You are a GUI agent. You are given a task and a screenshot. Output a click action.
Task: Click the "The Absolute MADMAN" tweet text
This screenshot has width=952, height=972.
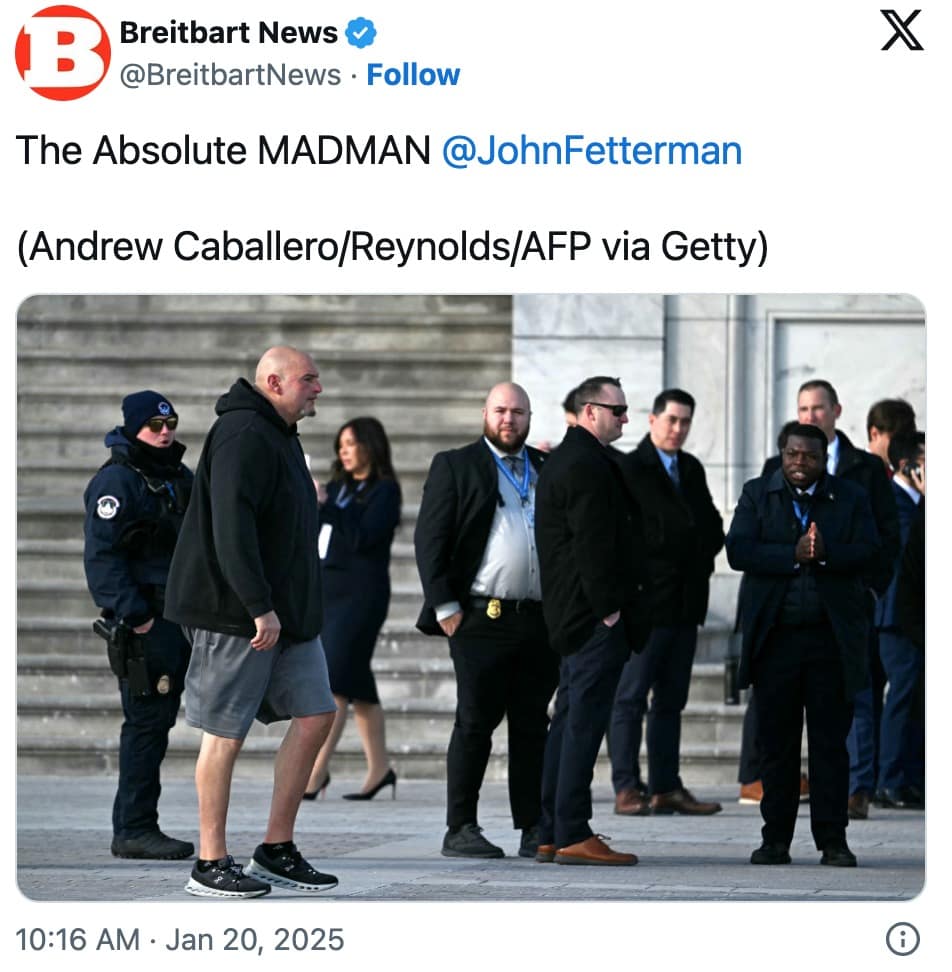click(x=223, y=151)
